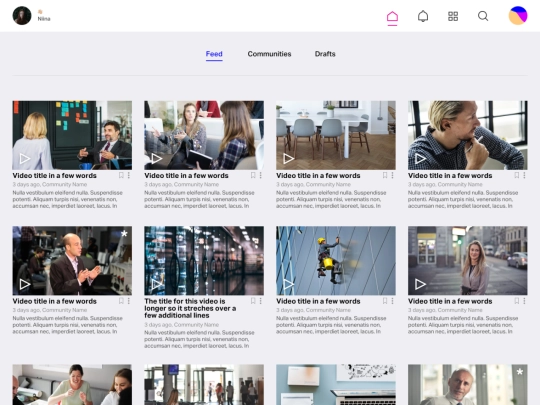540x405 pixels.
Task: Open the 'The title for this video is longer' title
Action: 190,308
